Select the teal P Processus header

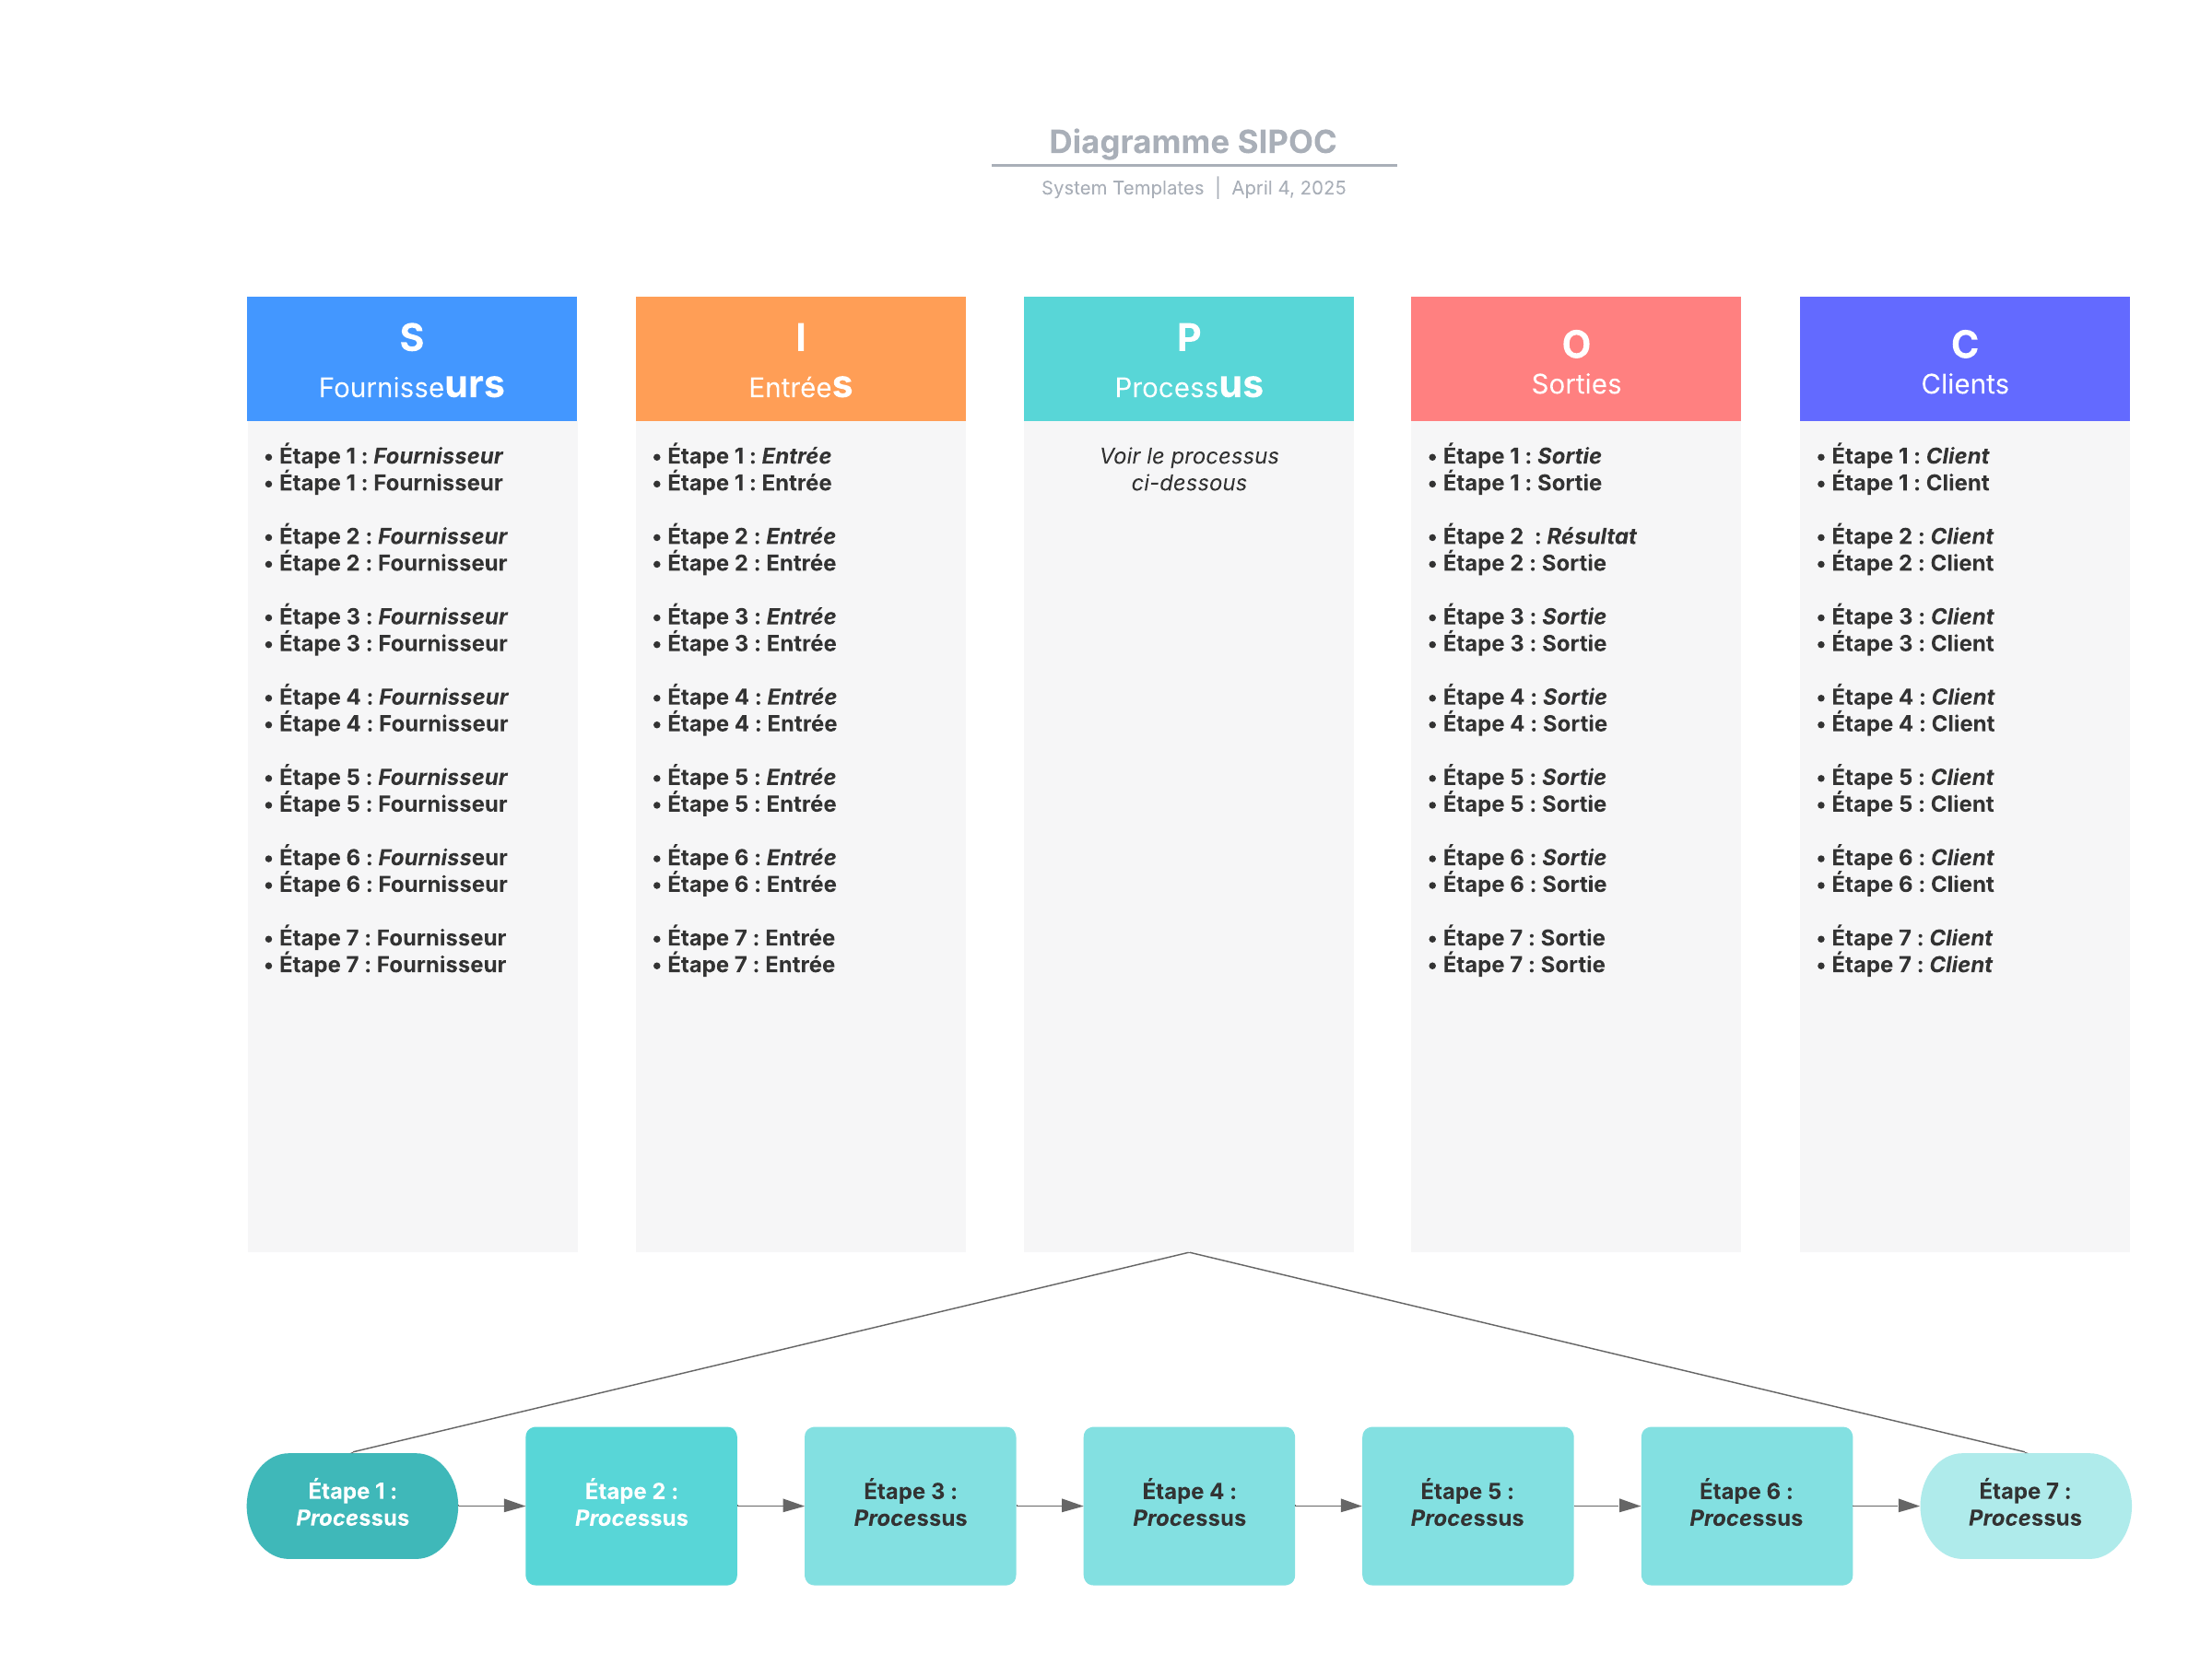pos(1188,359)
